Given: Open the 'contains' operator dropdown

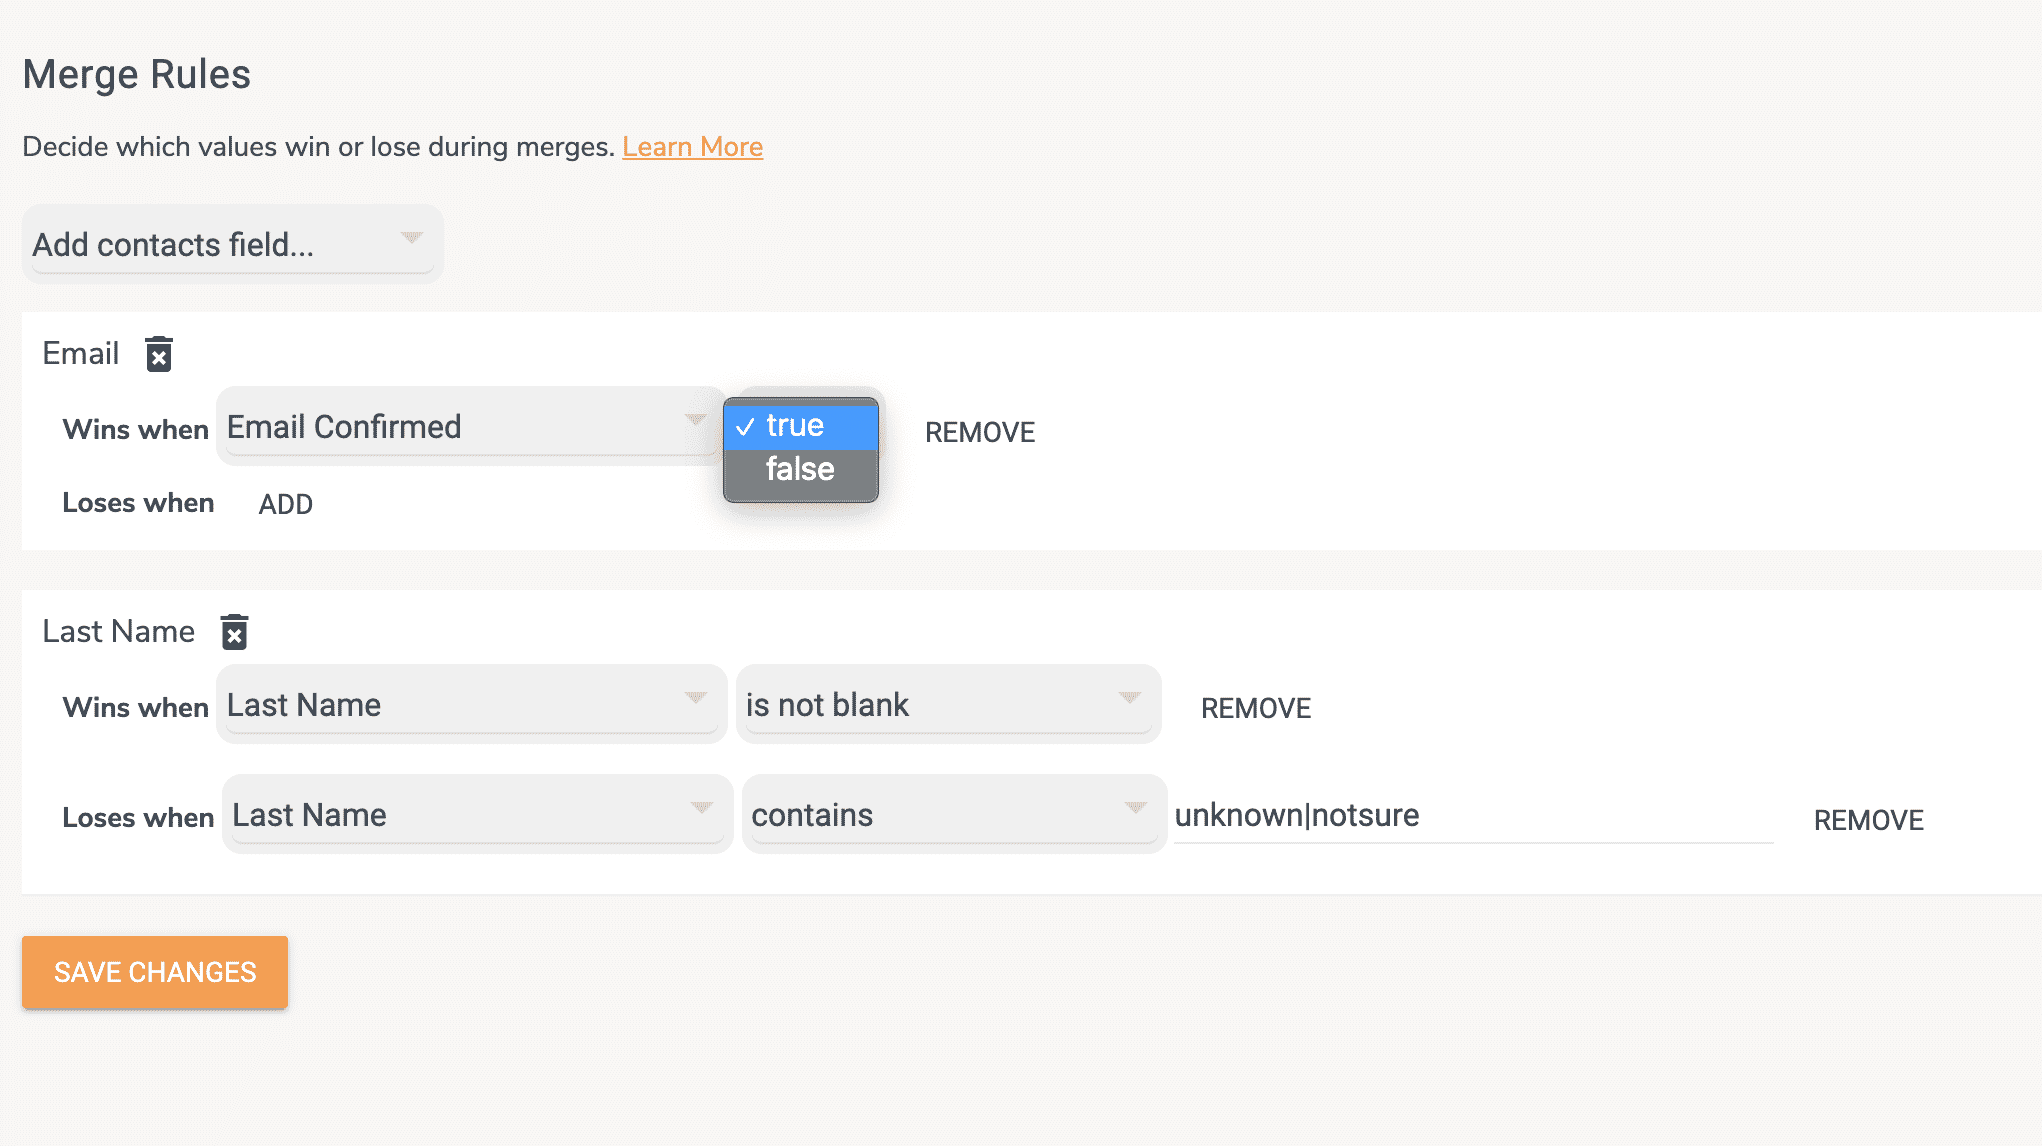Looking at the screenshot, I should point(953,815).
